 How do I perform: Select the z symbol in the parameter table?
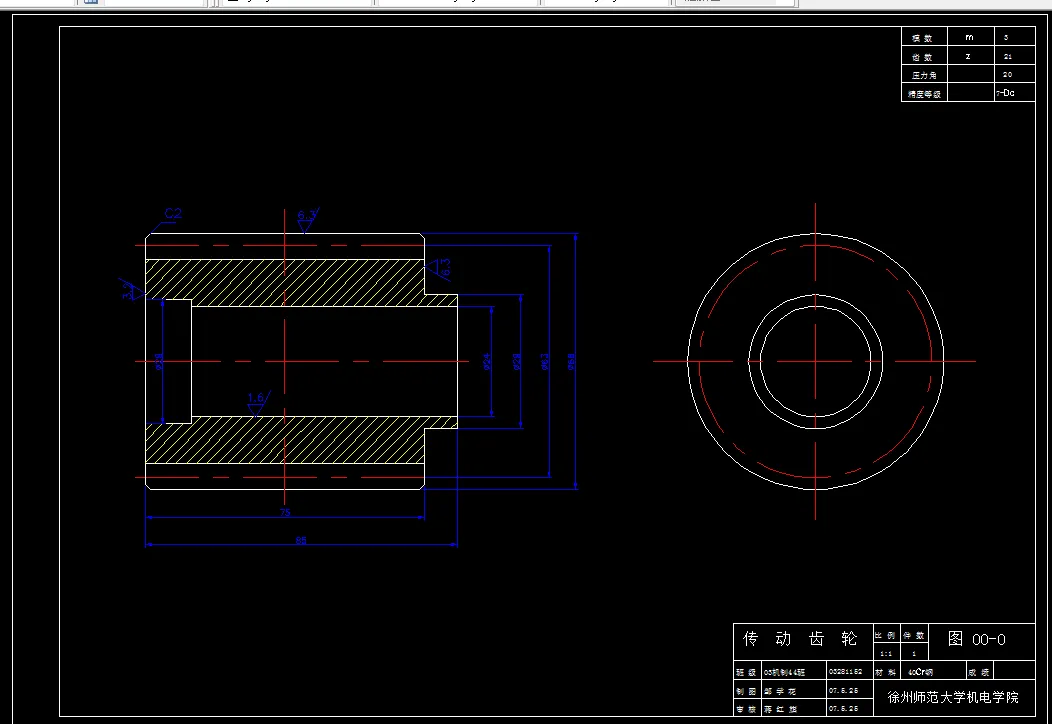coord(968,56)
